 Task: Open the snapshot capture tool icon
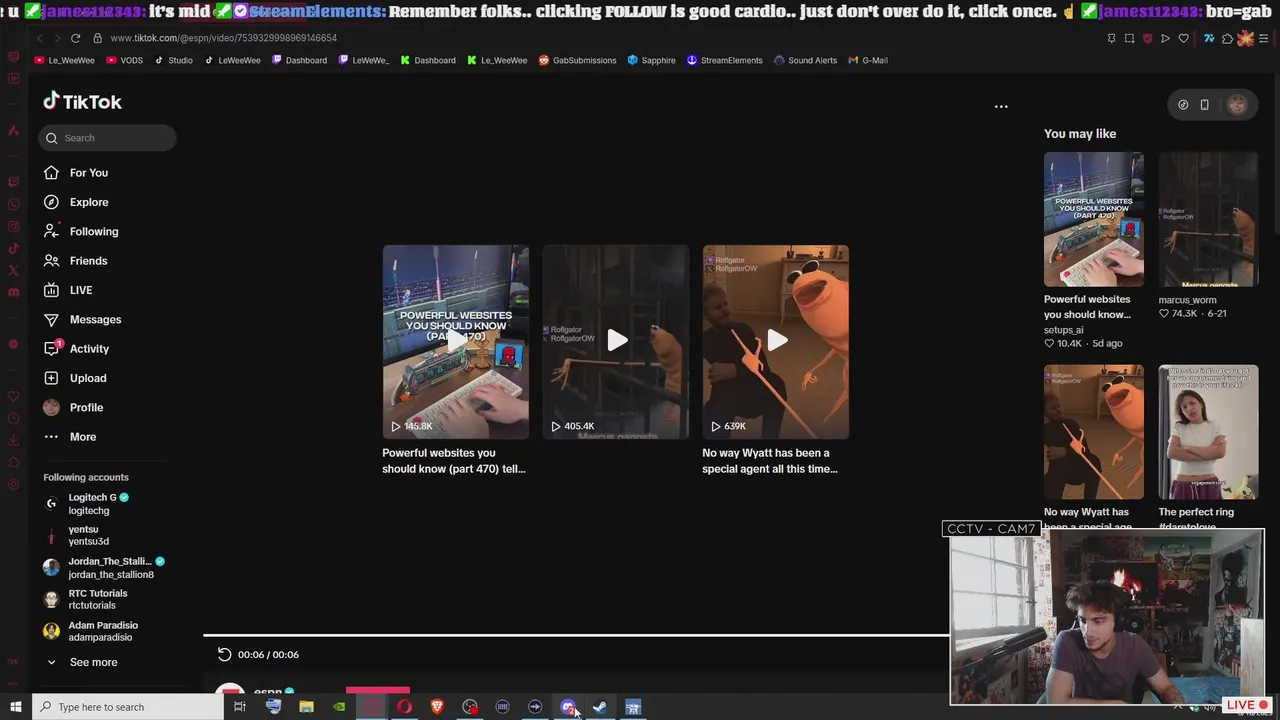(x=1129, y=38)
